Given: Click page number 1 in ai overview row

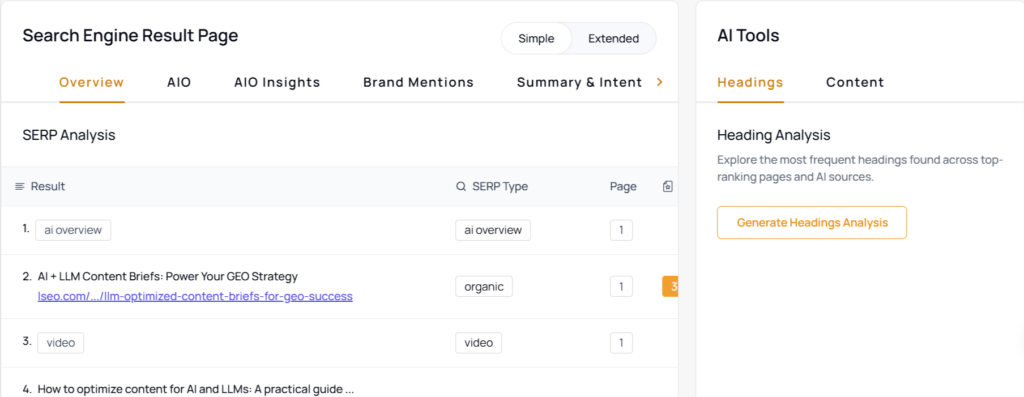Looking at the screenshot, I should point(621,230).
